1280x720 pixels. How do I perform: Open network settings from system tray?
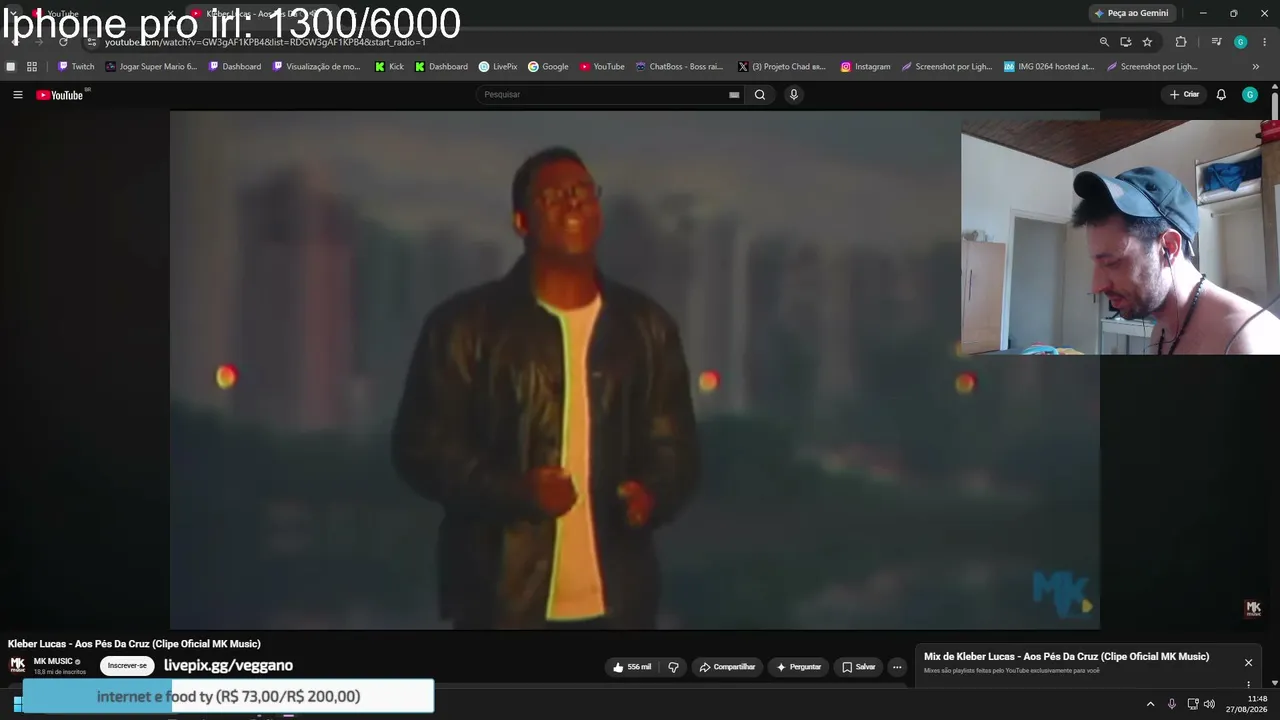(x=1193, y=704)
